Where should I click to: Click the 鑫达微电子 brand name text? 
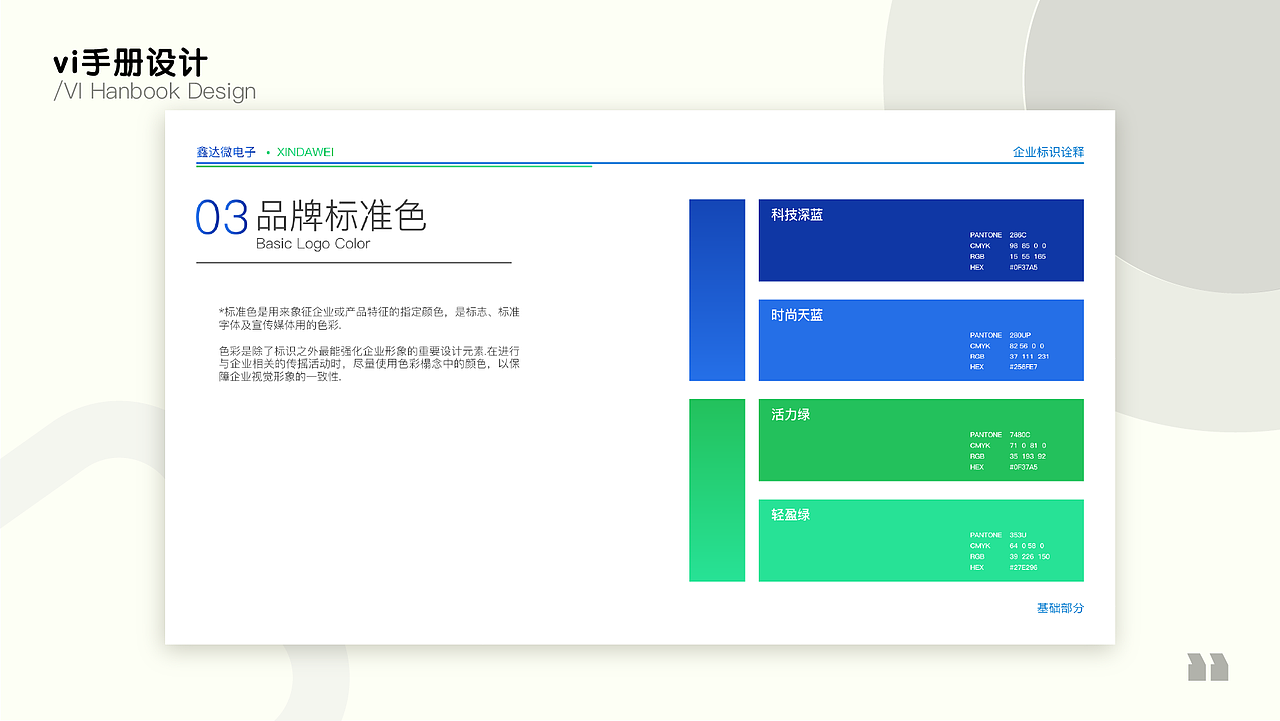click(x=225, y=152)
